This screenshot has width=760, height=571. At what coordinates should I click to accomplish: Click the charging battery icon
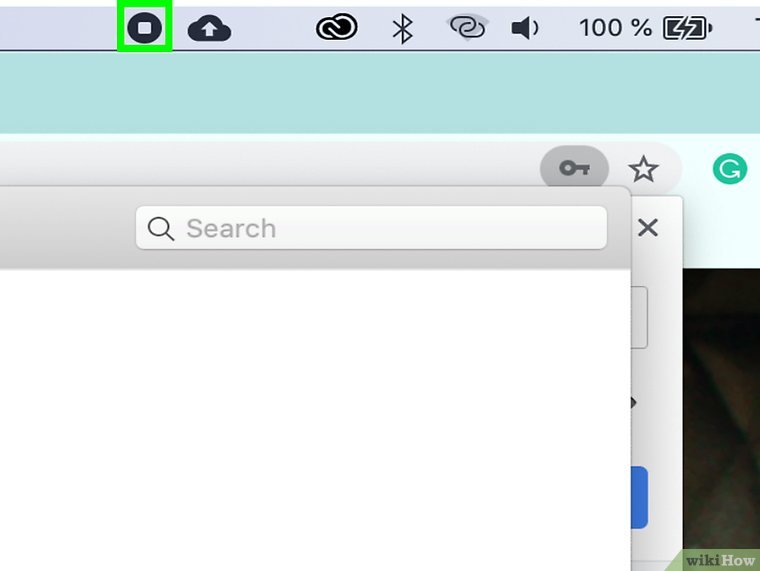click(x=687, y=28)
